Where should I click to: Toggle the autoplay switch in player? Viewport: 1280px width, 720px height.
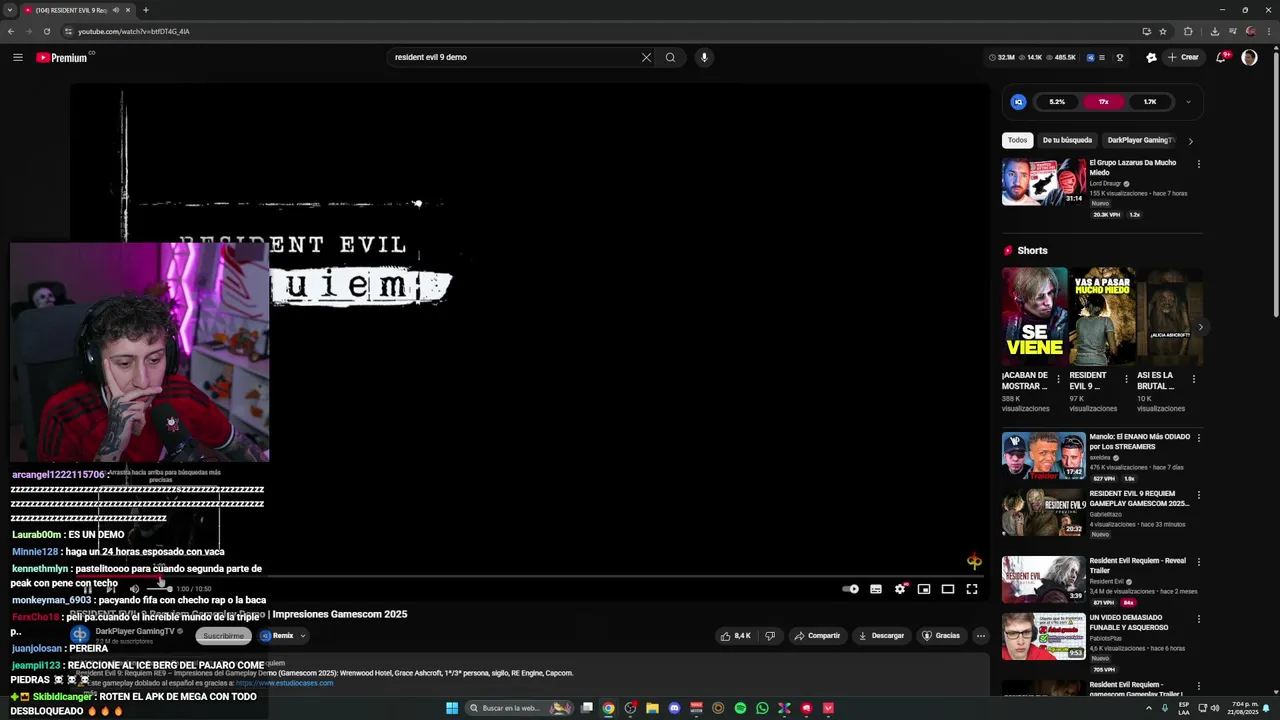click(x=851, y=589)
